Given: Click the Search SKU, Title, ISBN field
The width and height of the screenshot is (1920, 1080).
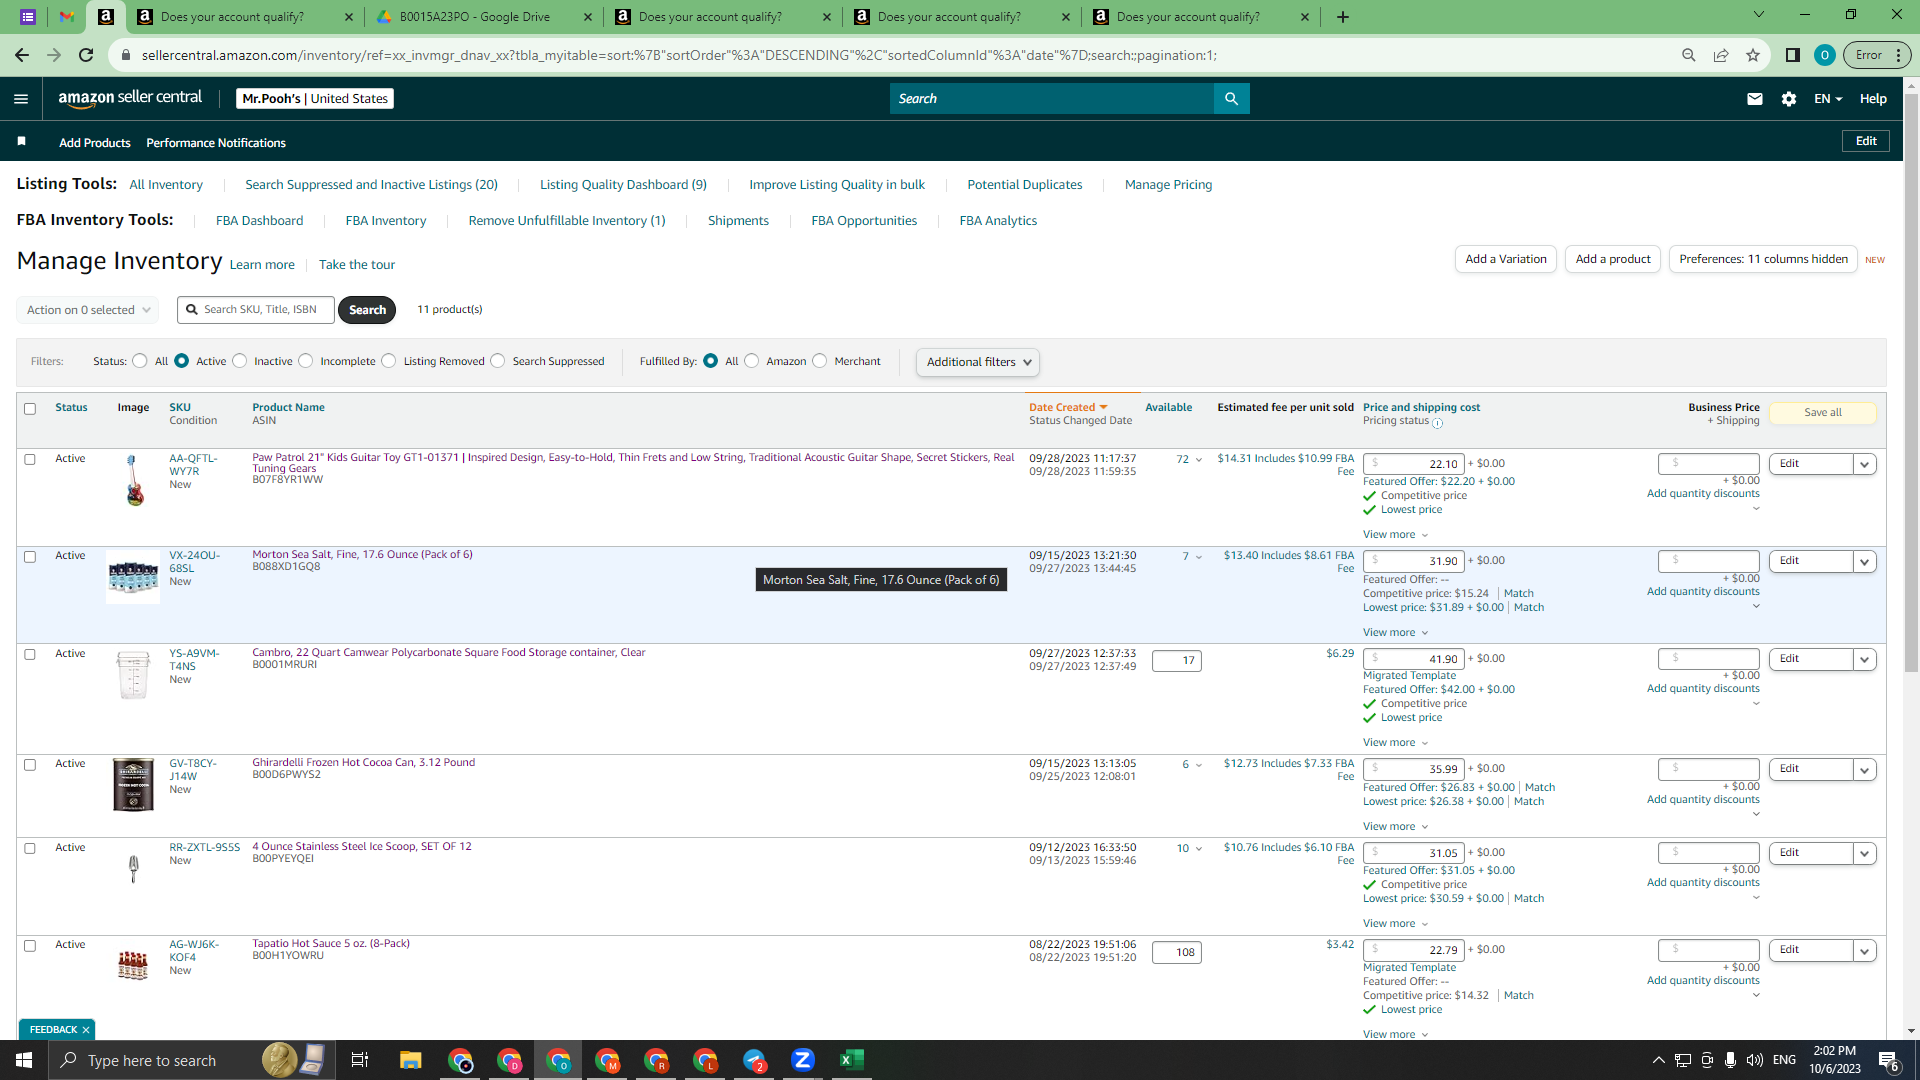Looking at the screenshot, I should click(256, 310).
